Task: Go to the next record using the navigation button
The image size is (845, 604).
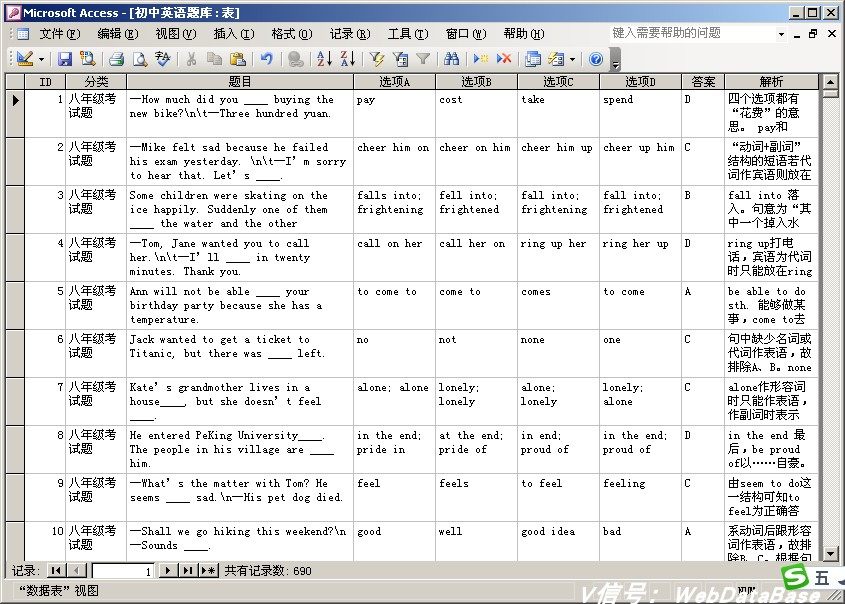Action: click(168, 570)
